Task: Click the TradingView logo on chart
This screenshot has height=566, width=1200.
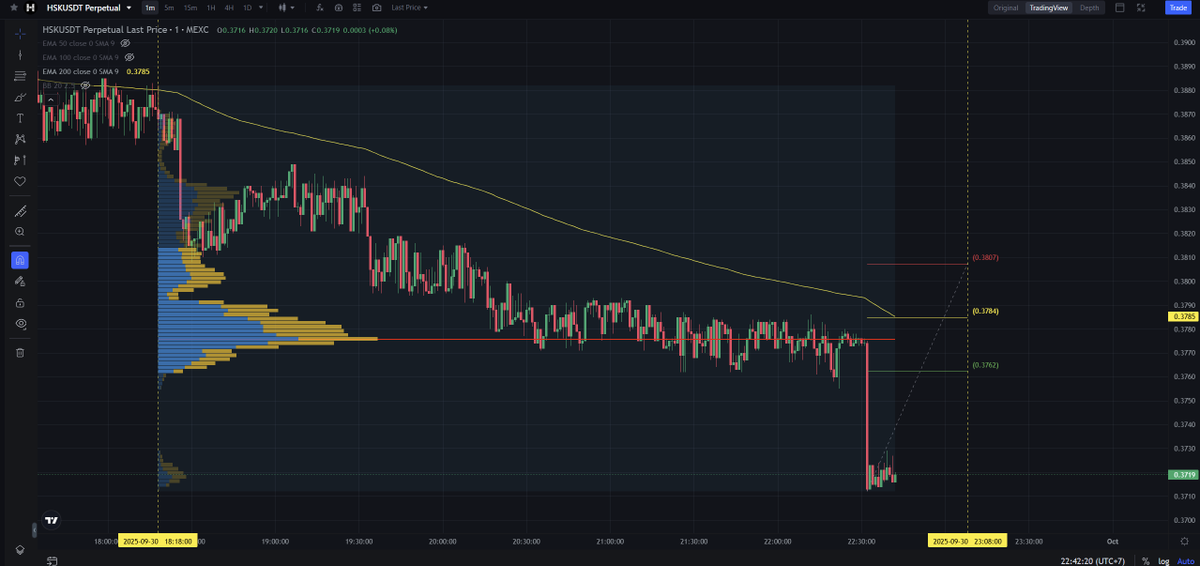Action: (51, 521)
